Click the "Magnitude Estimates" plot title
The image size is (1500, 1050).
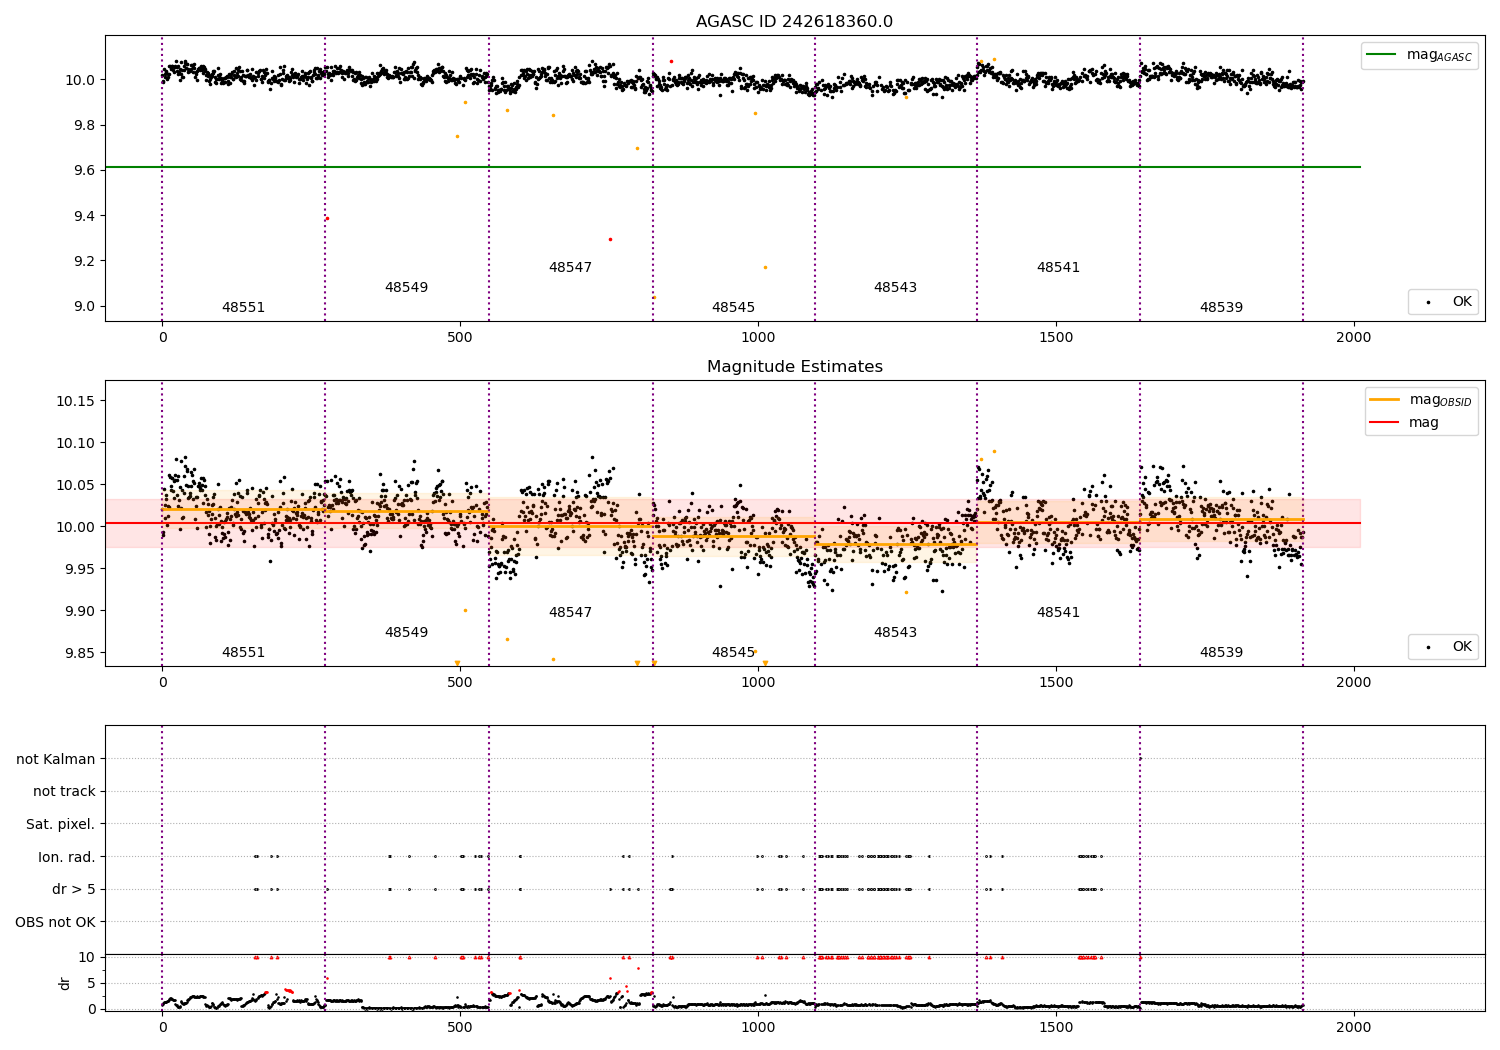click(x=794, y=367)
